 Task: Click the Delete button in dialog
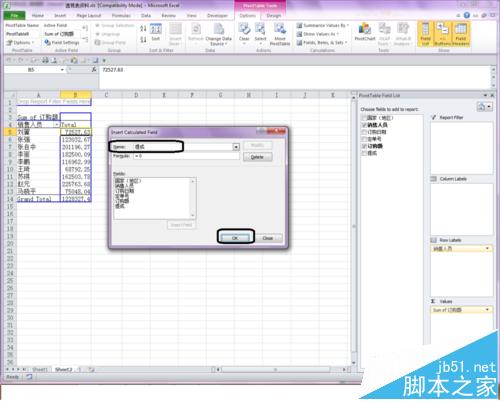tap(257, 157)
